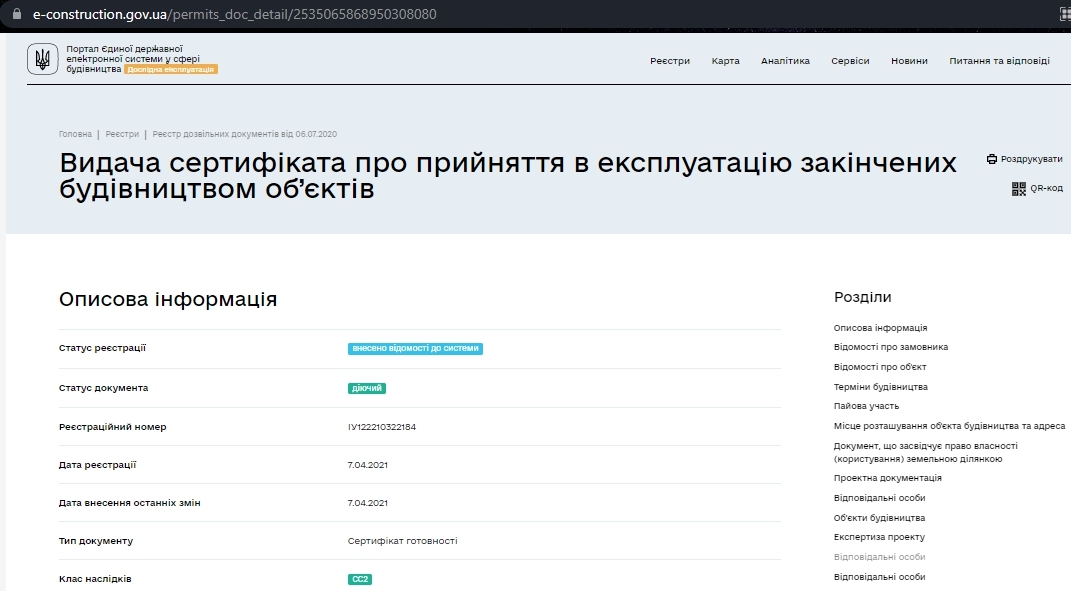Open the Новини menu item
The width and height of the screenshot is (1071, 591).
[x=909, y=61]
